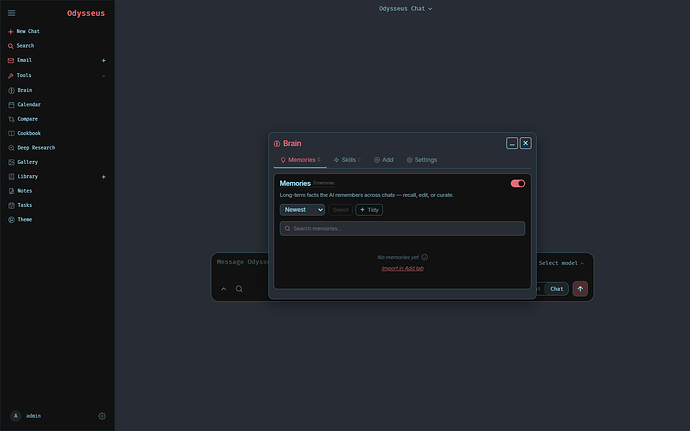The width and height of the screenshot is (690, 431).
Task: Switch to the Skills tab
Action: [x=347, y=160]
